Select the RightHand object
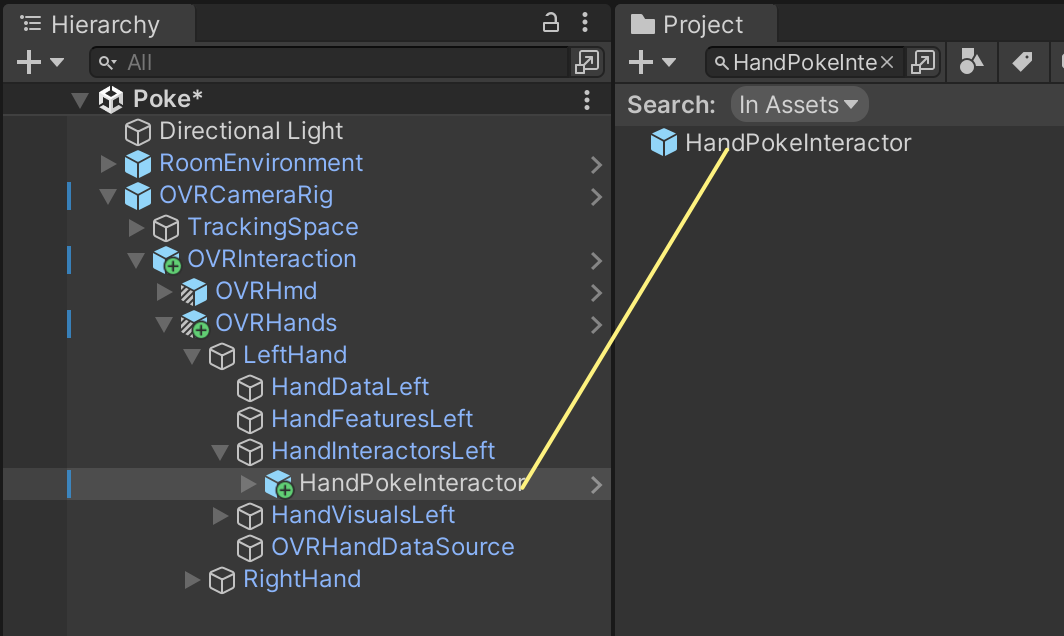 click(302, 579)
